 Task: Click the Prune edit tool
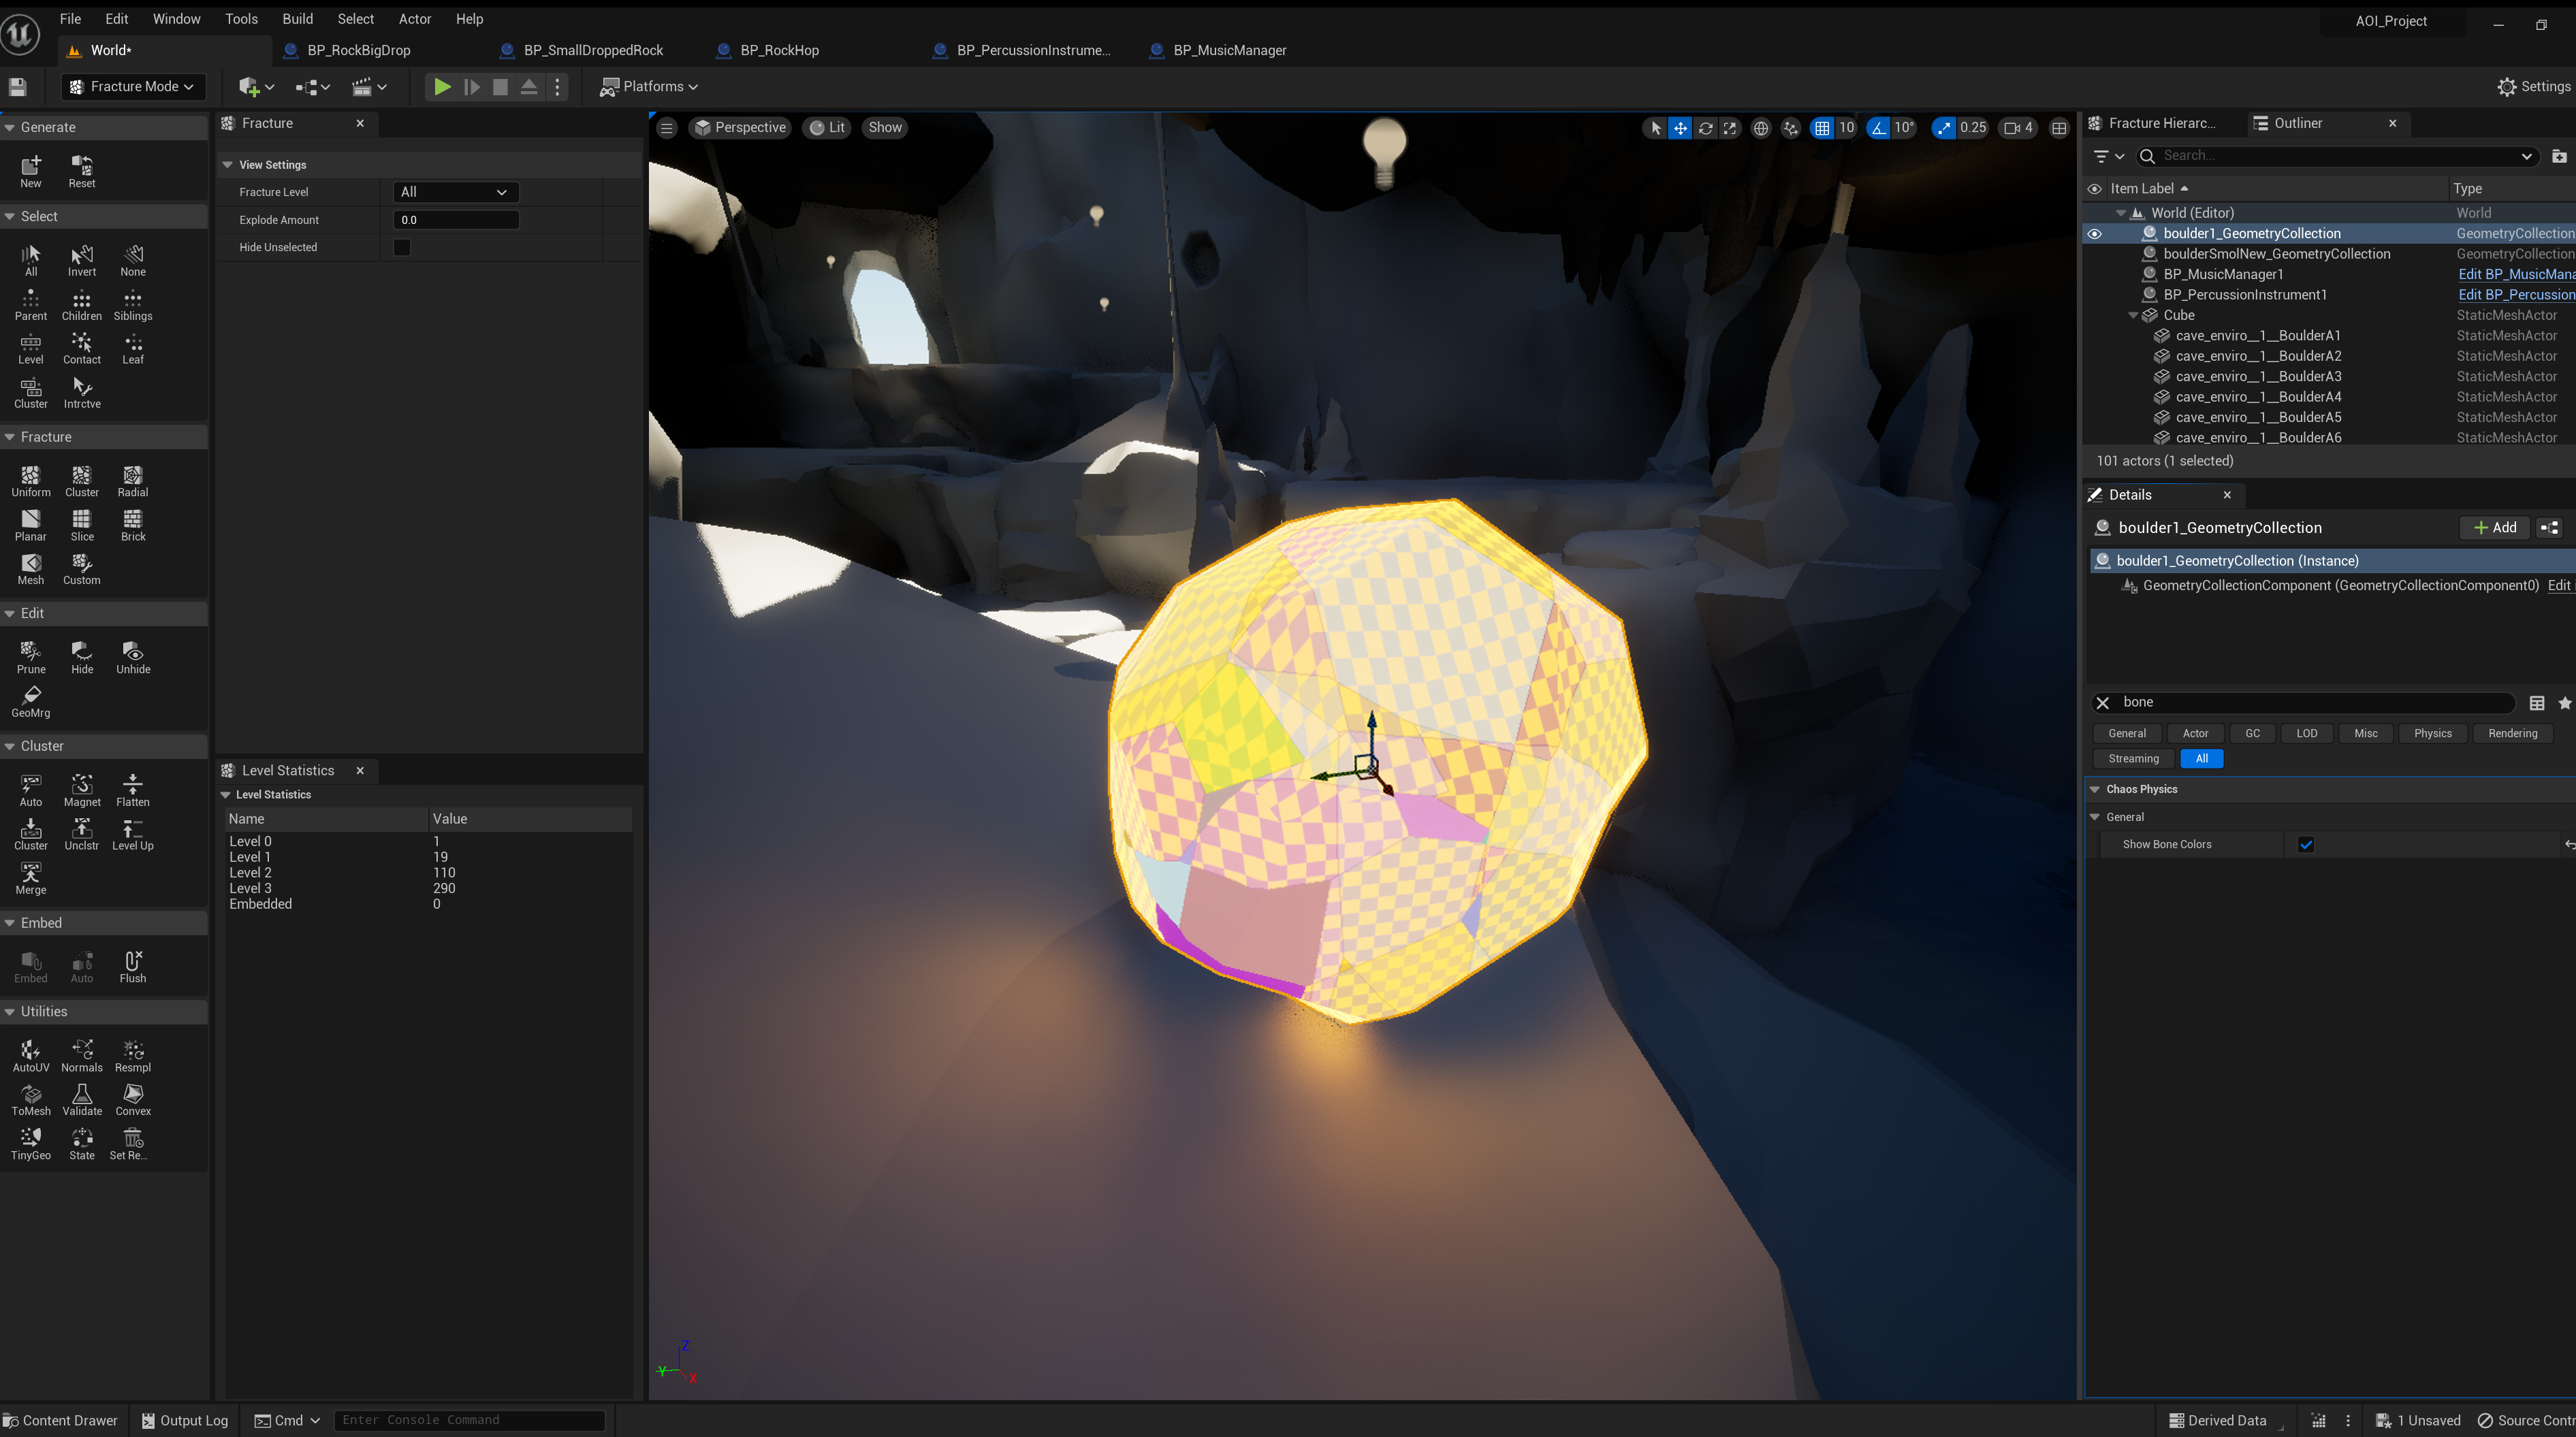pyautogui.click(x=30, y=657)
